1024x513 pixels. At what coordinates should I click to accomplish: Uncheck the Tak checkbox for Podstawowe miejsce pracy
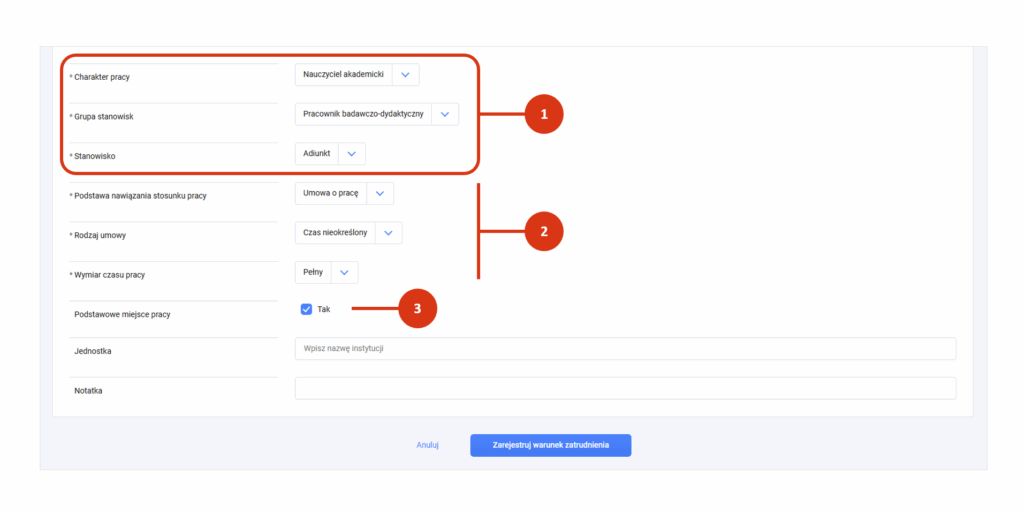306,309
